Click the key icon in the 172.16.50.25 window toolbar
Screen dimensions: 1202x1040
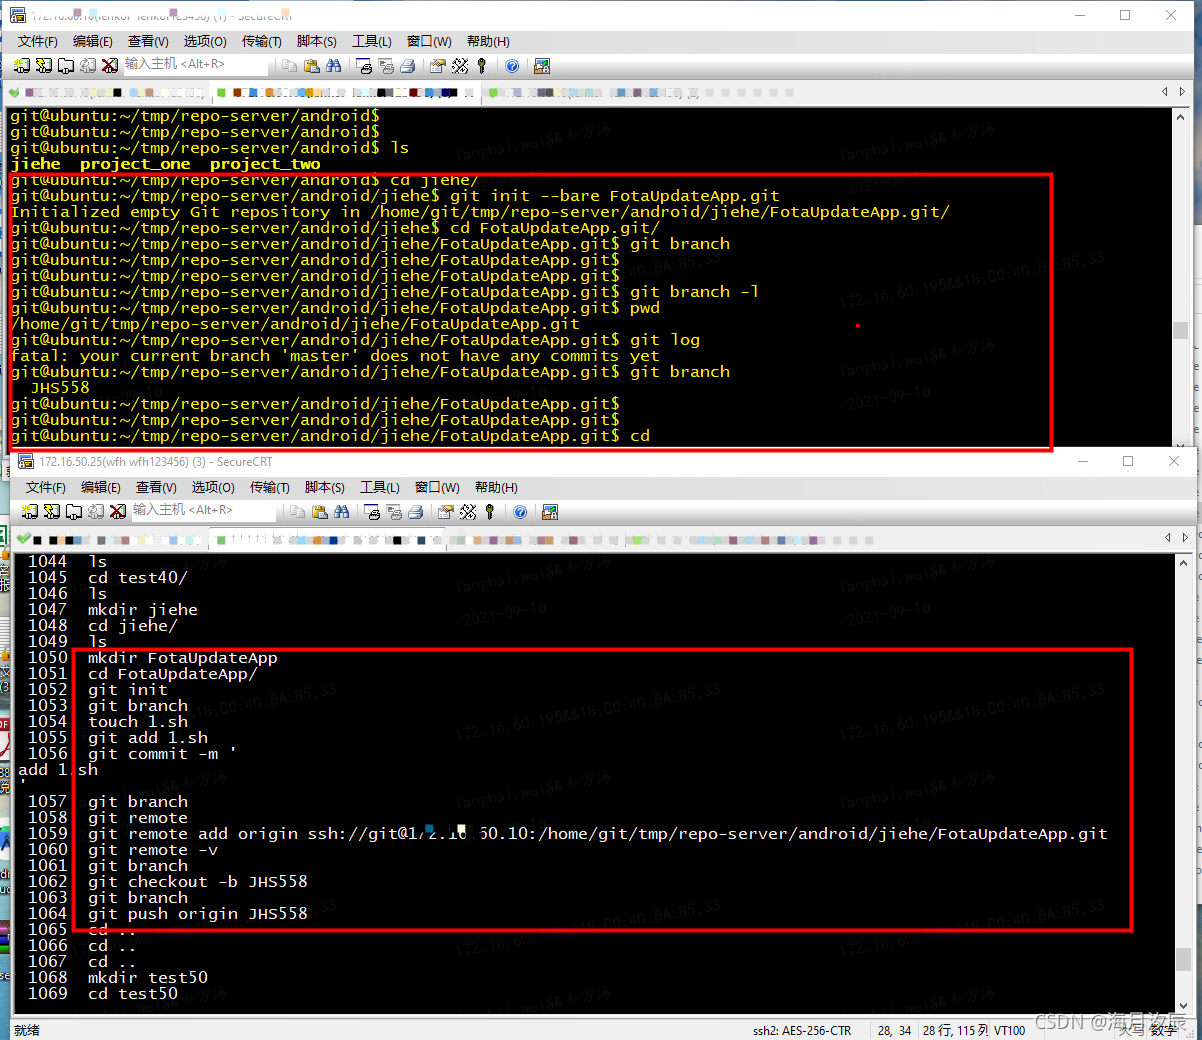(490, 512)
